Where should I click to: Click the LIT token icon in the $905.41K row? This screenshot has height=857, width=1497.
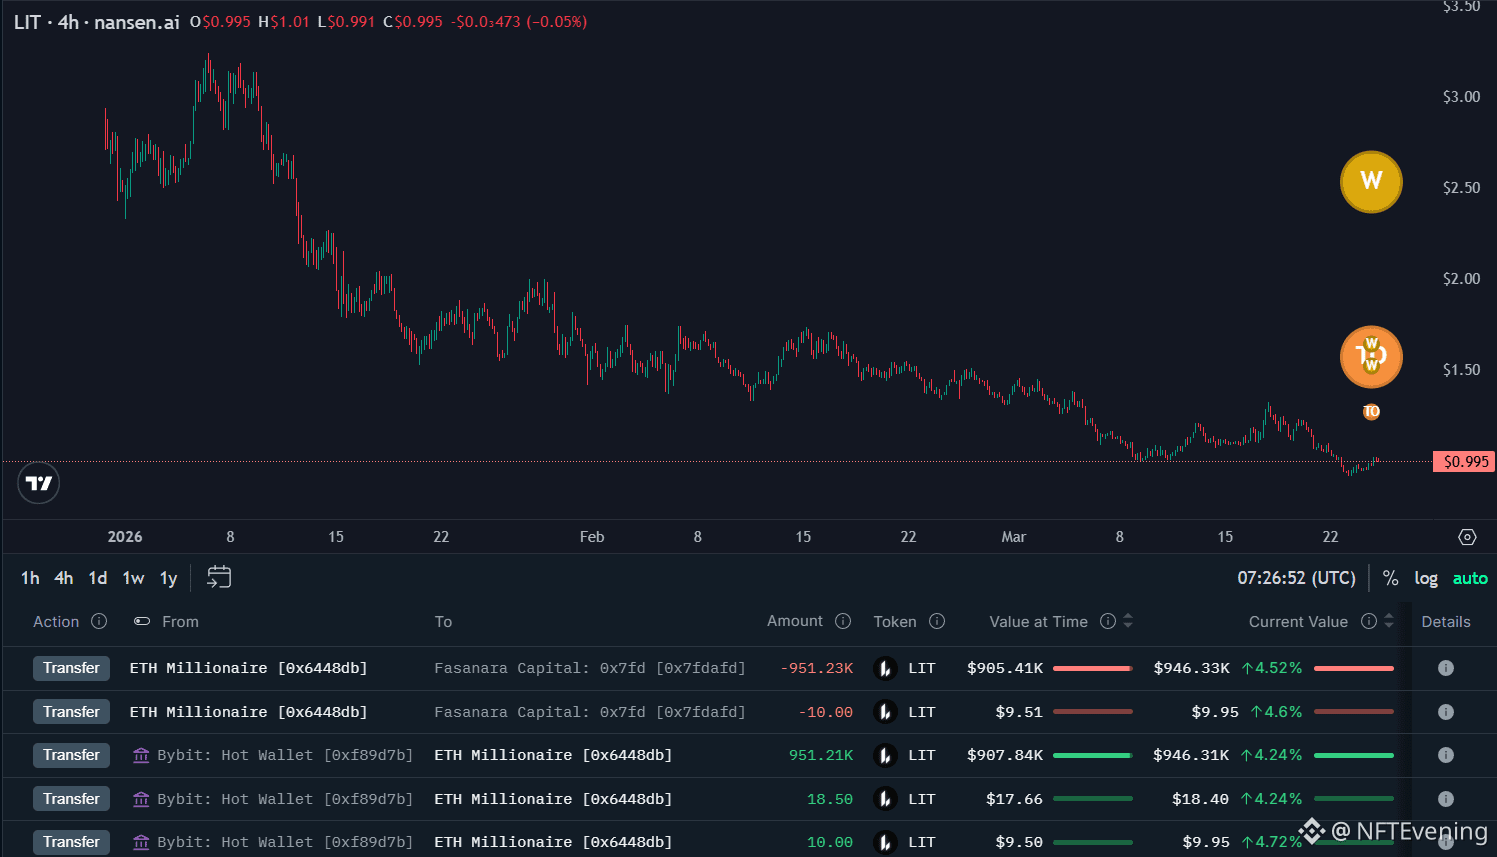(885, 668)
